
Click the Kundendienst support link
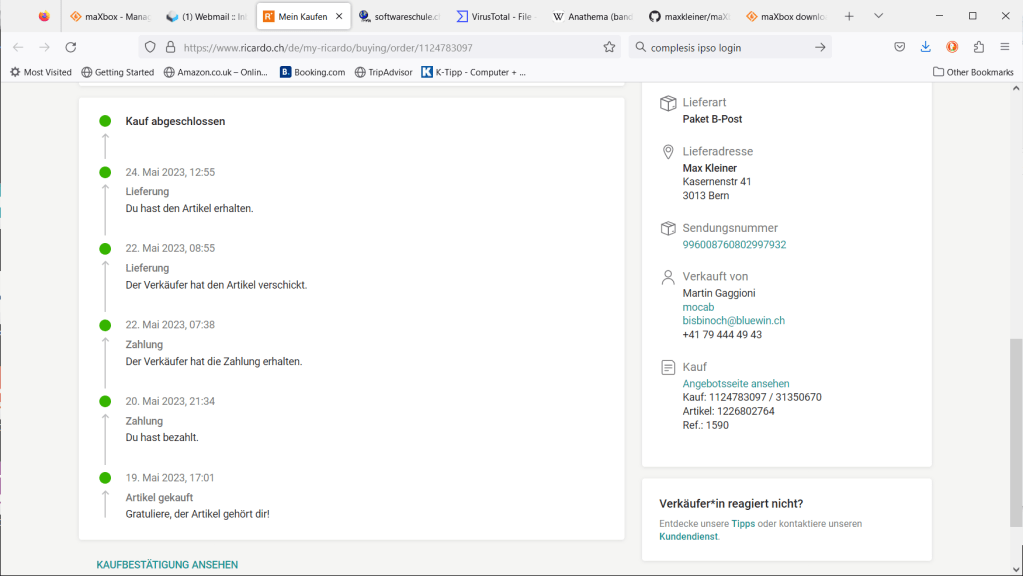[x=688, y=537]
